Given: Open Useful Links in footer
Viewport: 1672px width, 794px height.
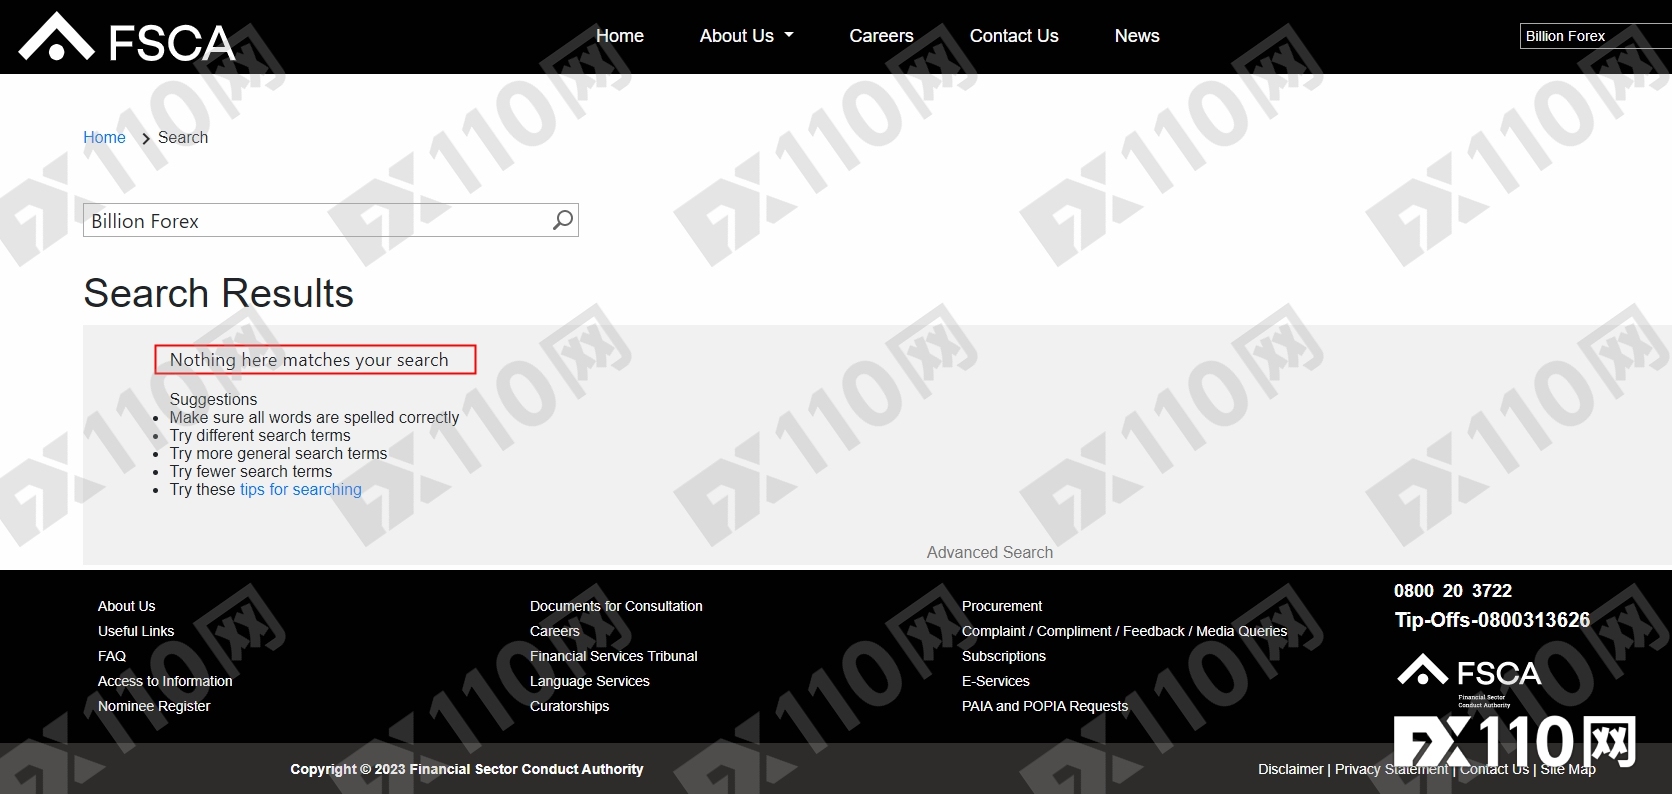Looking at the screenshot, I should click(x=136, y=631).
